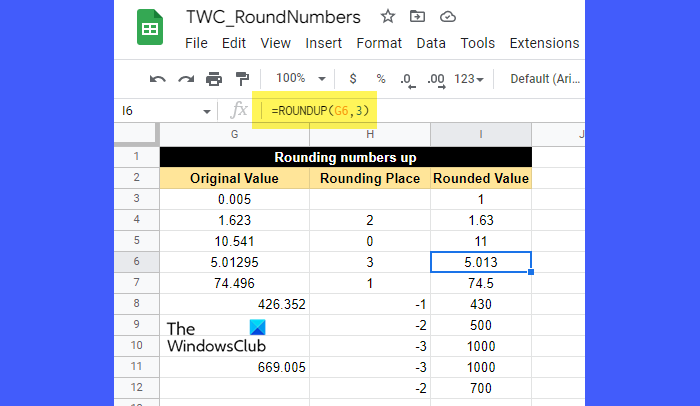700x406 pixels.
Task: Print the spreadsheet using the printer icon
Action: pyautogui.click(x=214, y=78)
